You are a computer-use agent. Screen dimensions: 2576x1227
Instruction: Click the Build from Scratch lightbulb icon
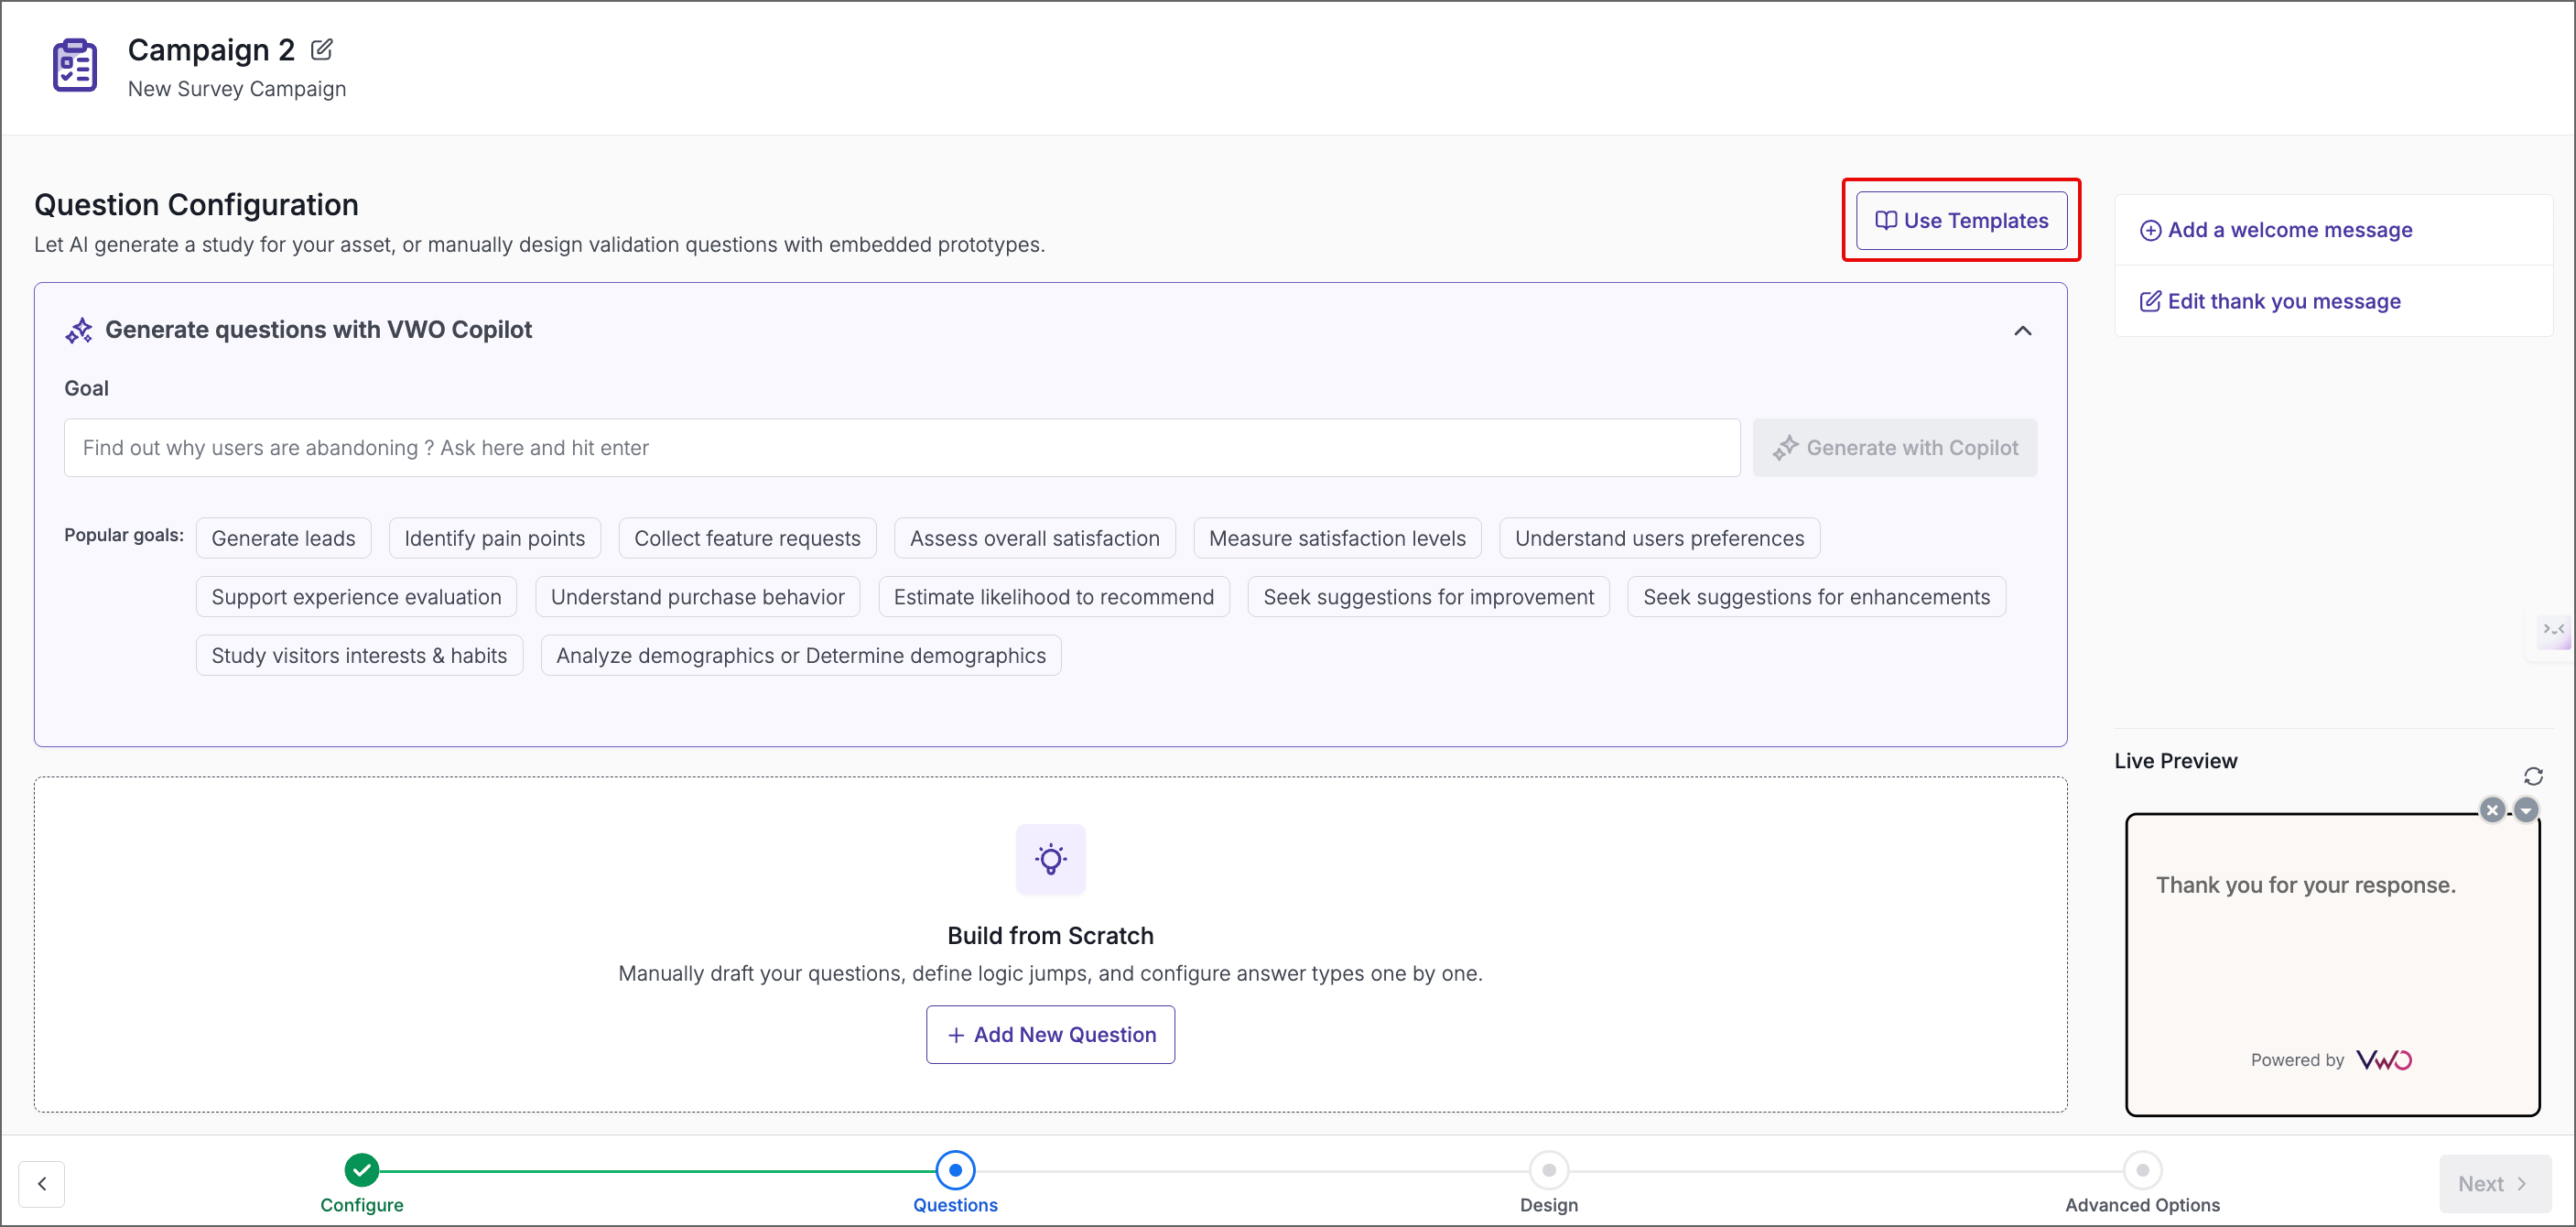1050,859
